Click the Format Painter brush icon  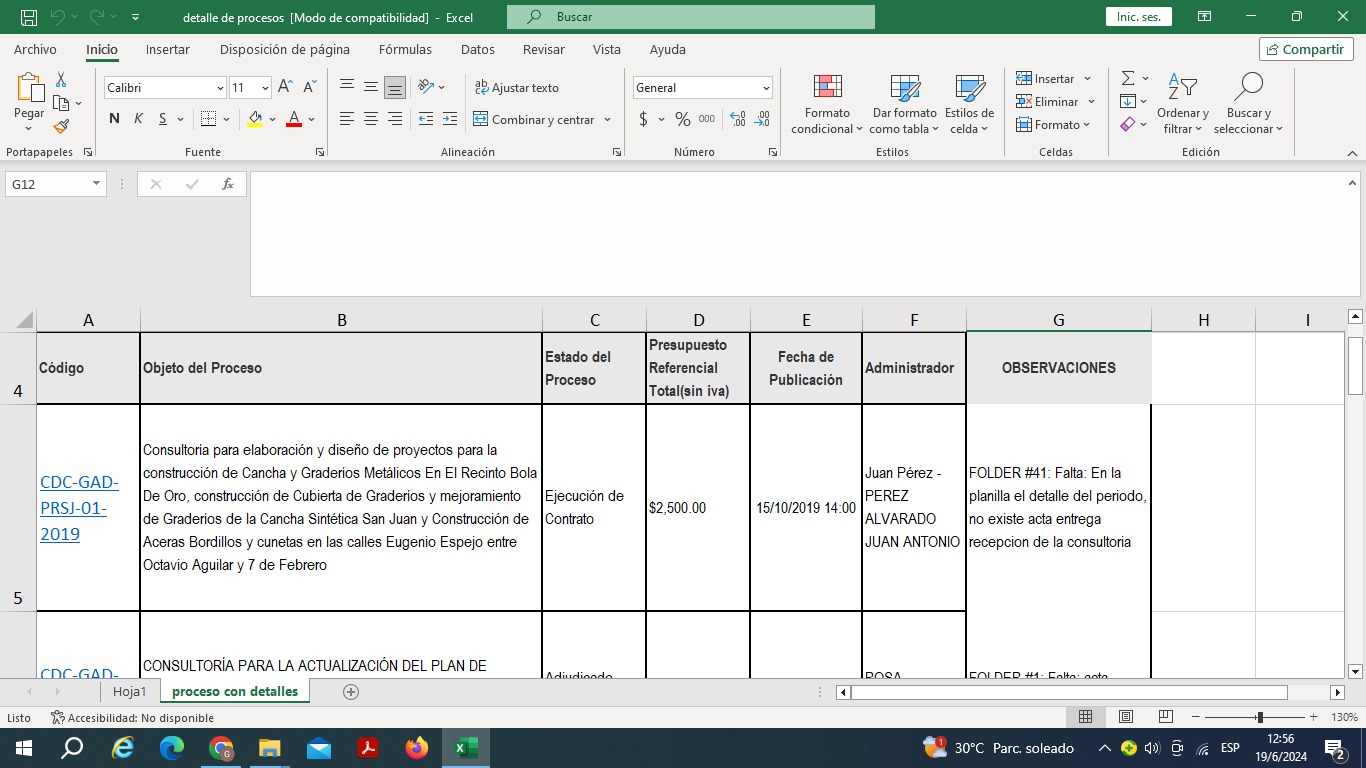tap(61, 127)
